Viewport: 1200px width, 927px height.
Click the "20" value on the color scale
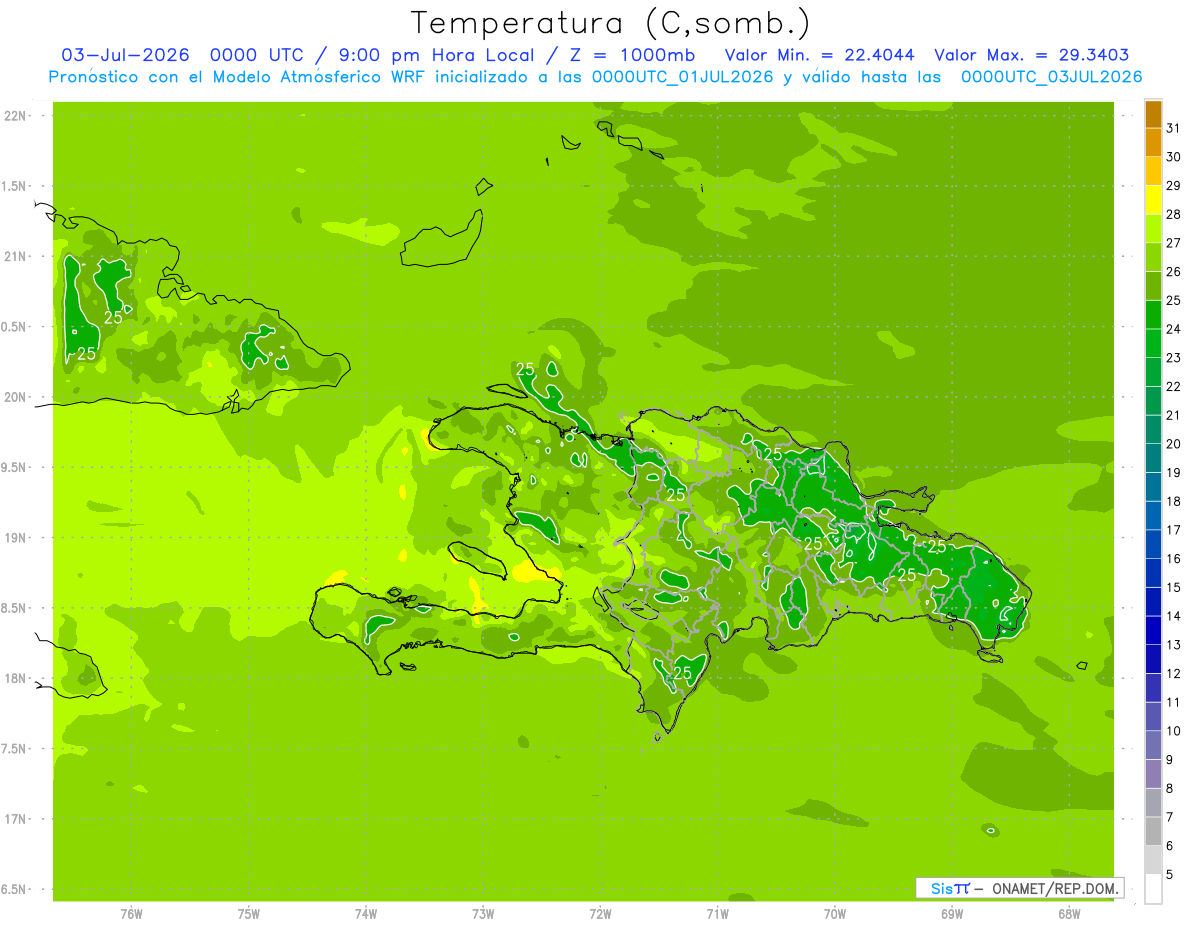click(x=1174, y=444)
